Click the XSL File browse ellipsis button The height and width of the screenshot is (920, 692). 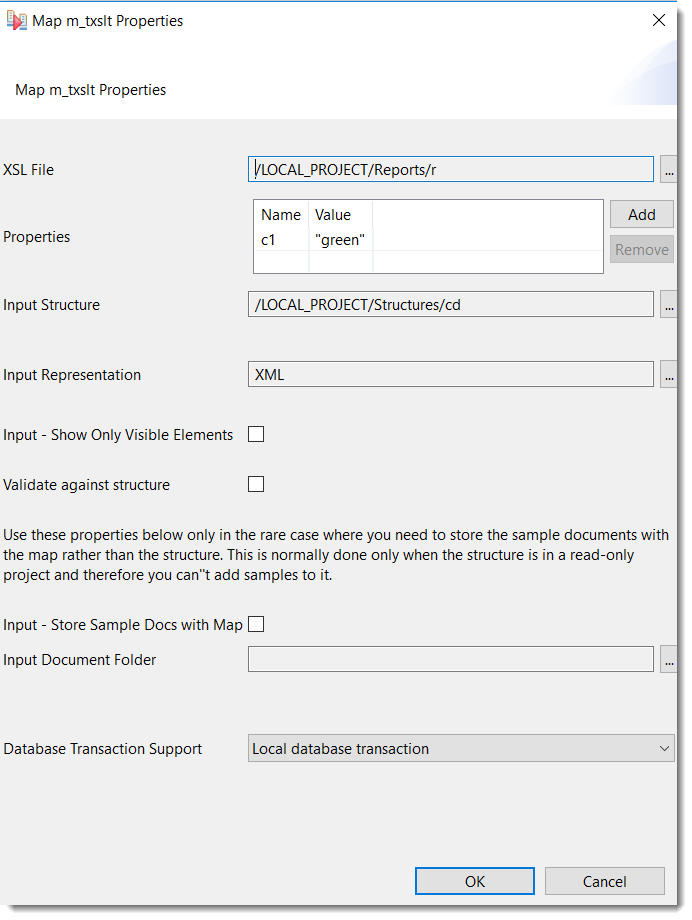[x=668, y=170]
